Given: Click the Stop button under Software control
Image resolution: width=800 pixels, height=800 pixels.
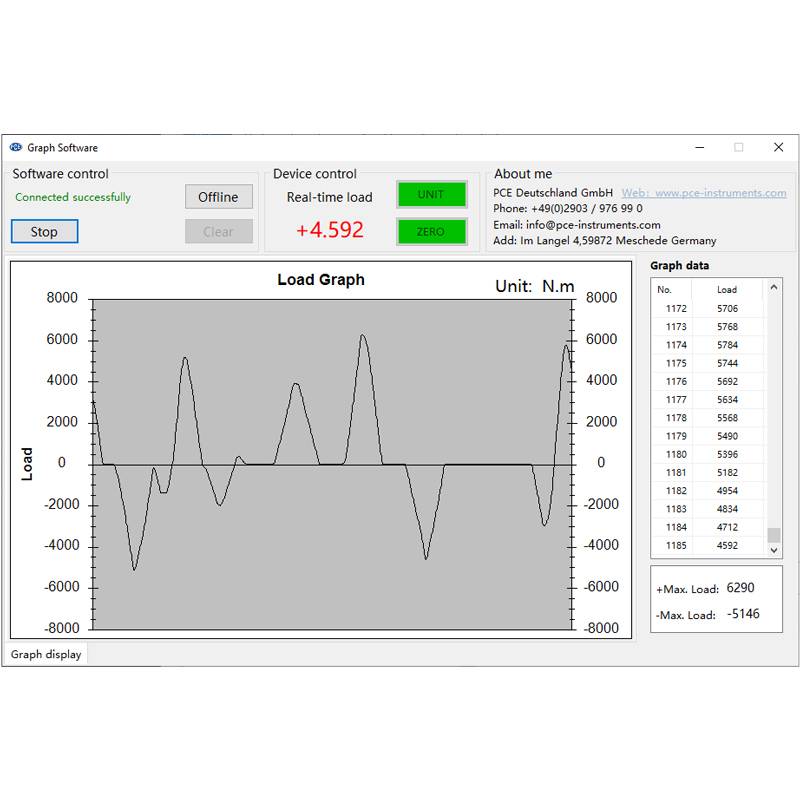Looking at the screenshot, I should click(x=44, y=231).
